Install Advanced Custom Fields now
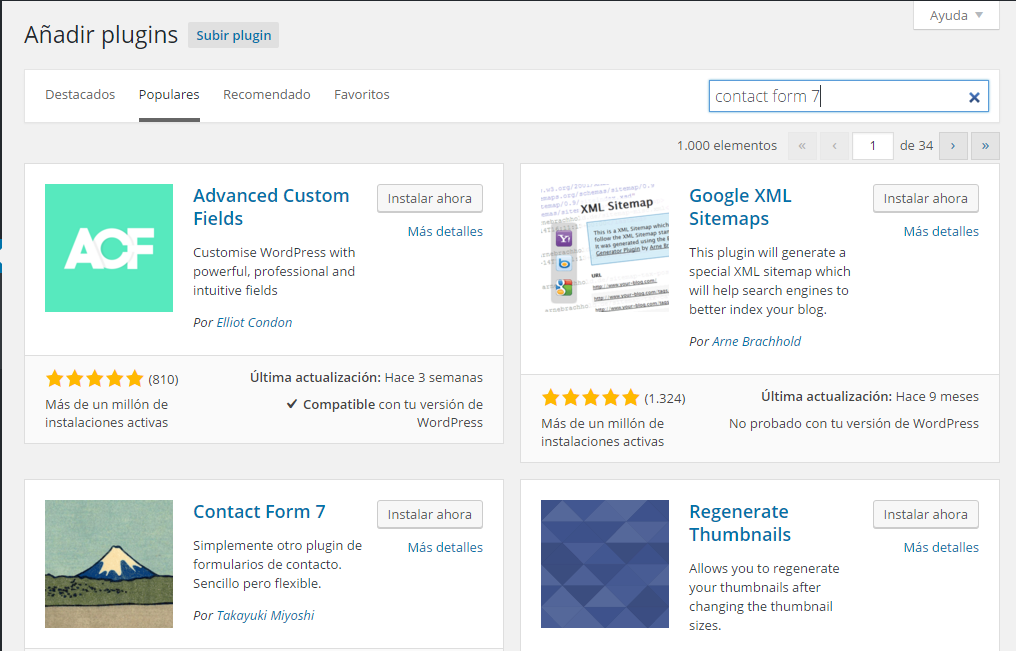 (430, 198)
